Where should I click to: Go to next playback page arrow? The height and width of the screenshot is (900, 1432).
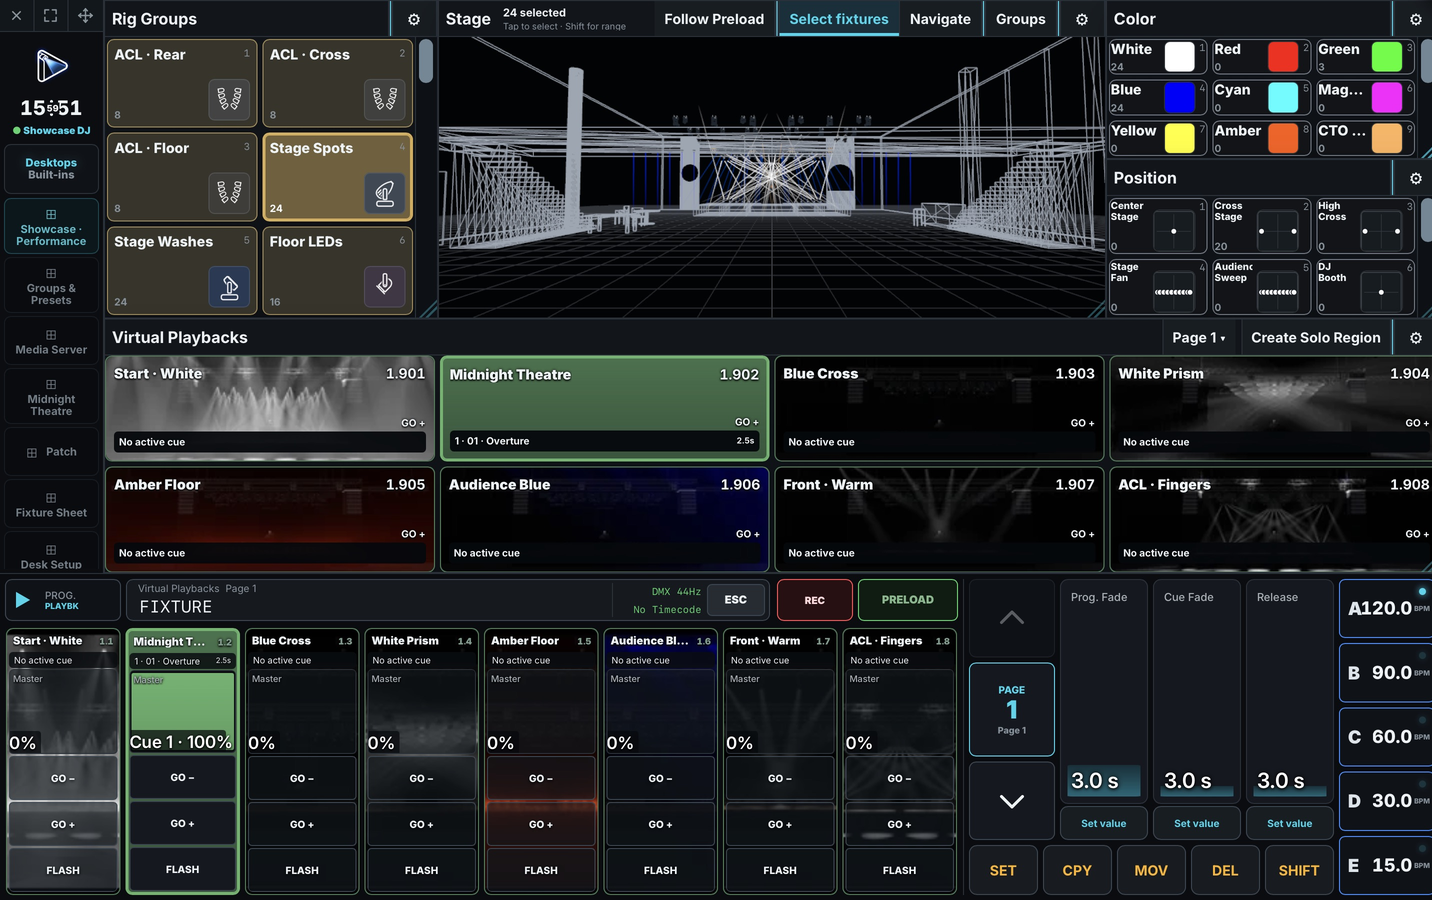[x=1012, y=801]
